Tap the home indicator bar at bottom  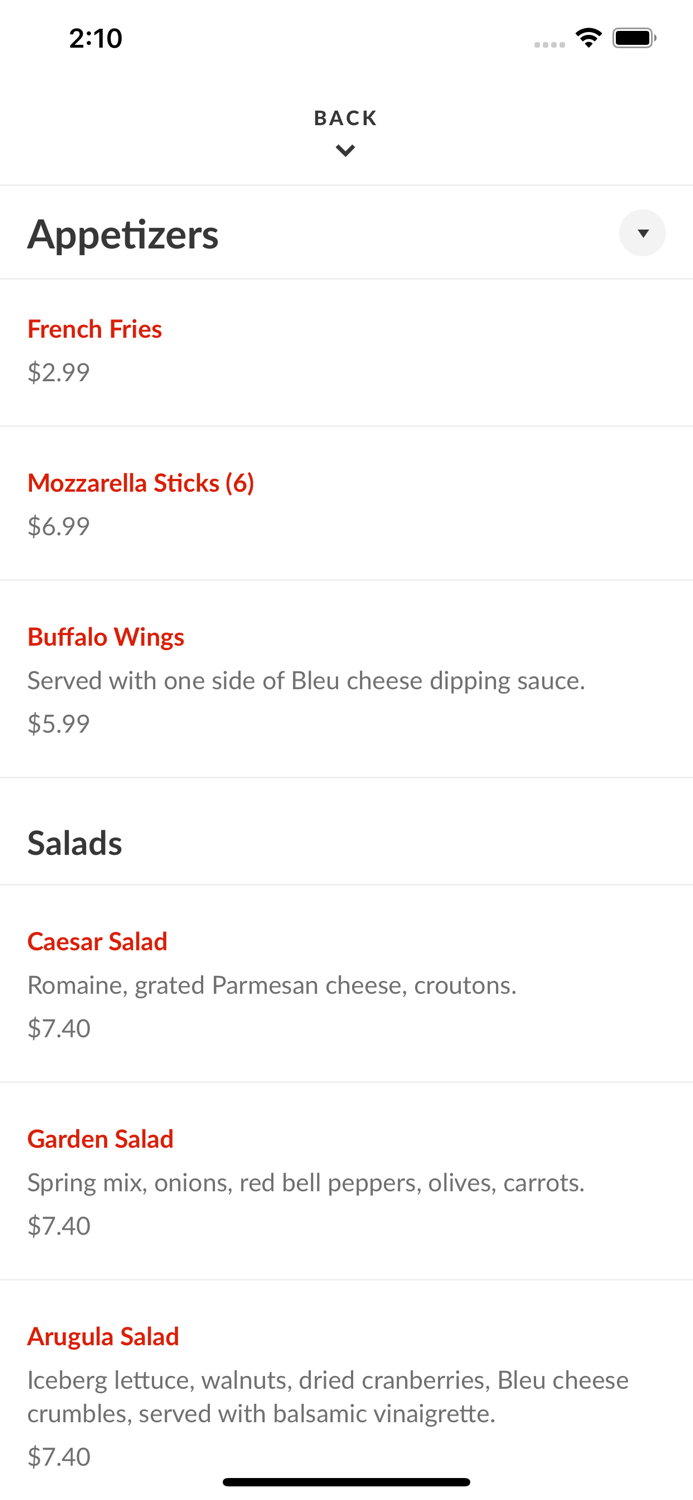346,1481
